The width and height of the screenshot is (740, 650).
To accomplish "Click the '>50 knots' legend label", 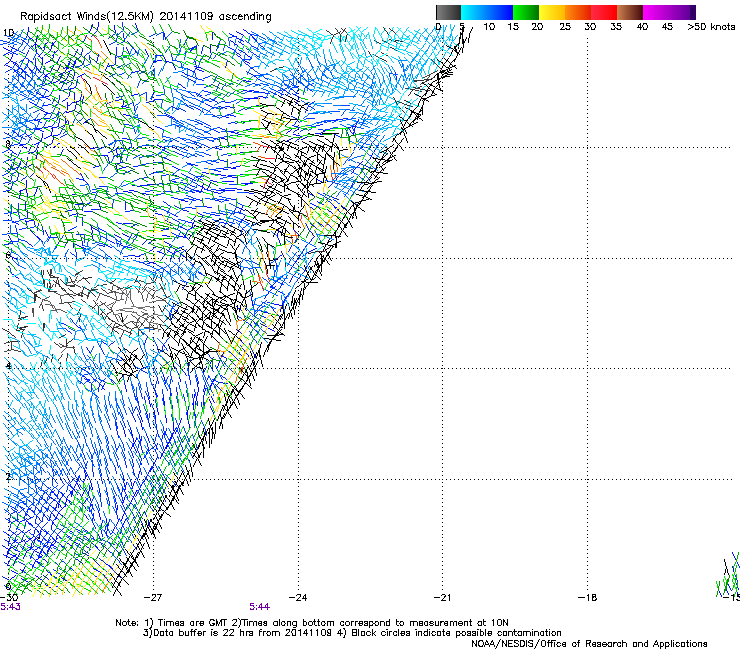I will [x=711, y=27].
